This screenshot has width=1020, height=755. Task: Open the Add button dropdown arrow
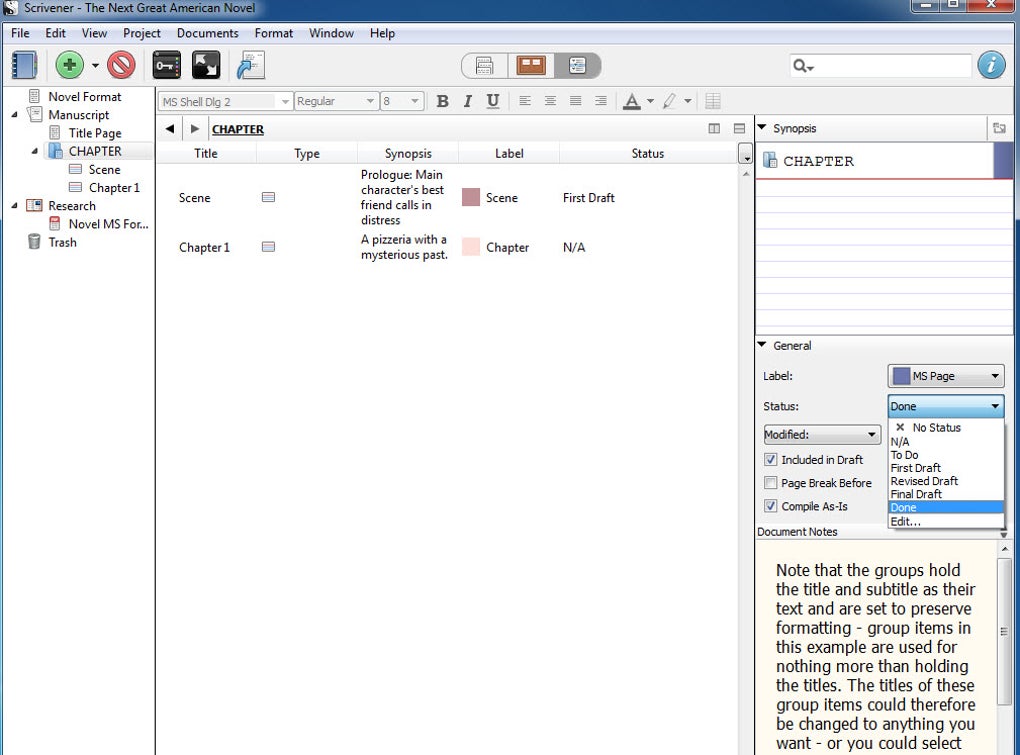coord(95,65)
